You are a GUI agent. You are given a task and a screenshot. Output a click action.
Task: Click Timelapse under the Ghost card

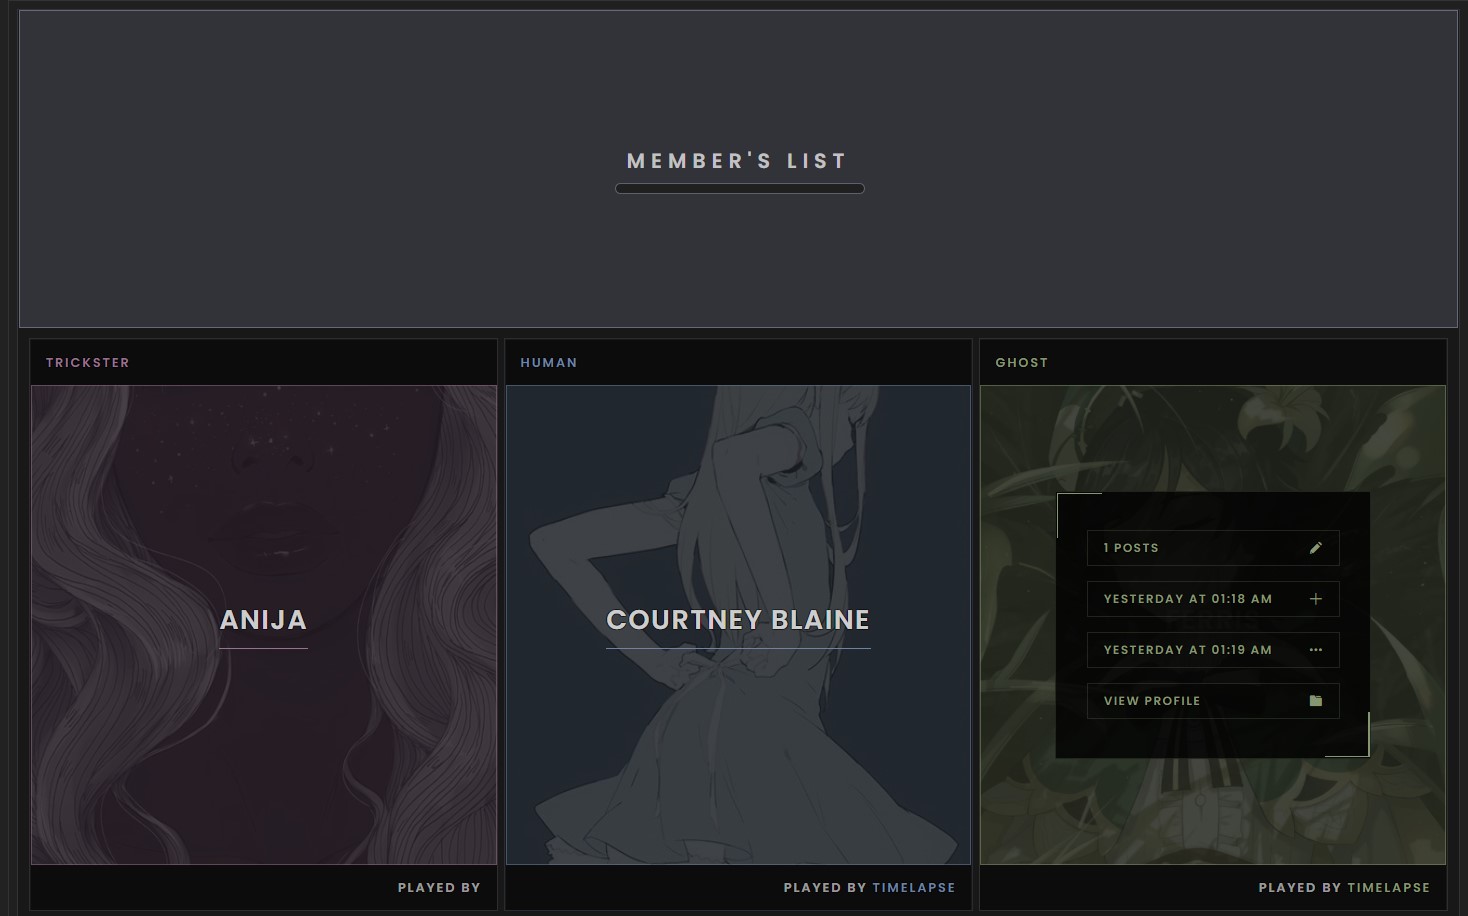1388,887
